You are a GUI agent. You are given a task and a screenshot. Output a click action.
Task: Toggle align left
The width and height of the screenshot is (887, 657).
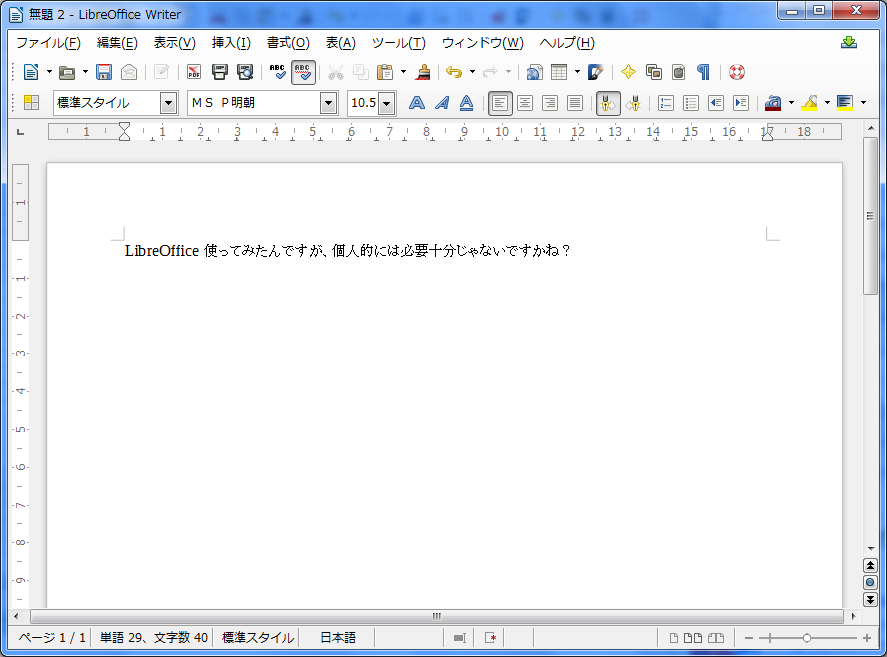point(500,103)
